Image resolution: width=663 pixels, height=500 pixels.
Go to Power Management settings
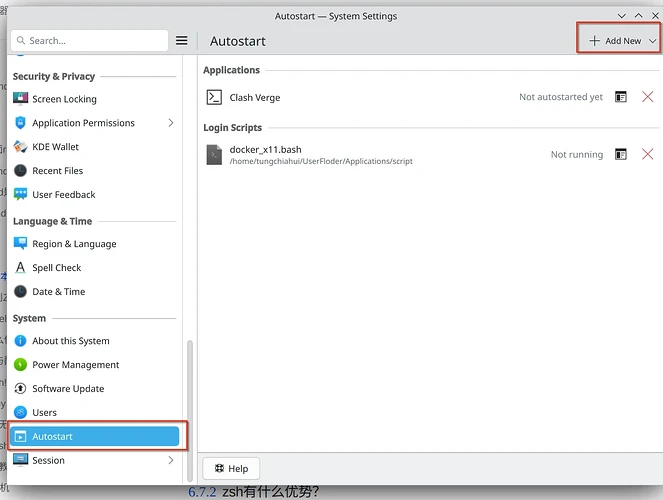pyautogui.click(x=75, y=365)
